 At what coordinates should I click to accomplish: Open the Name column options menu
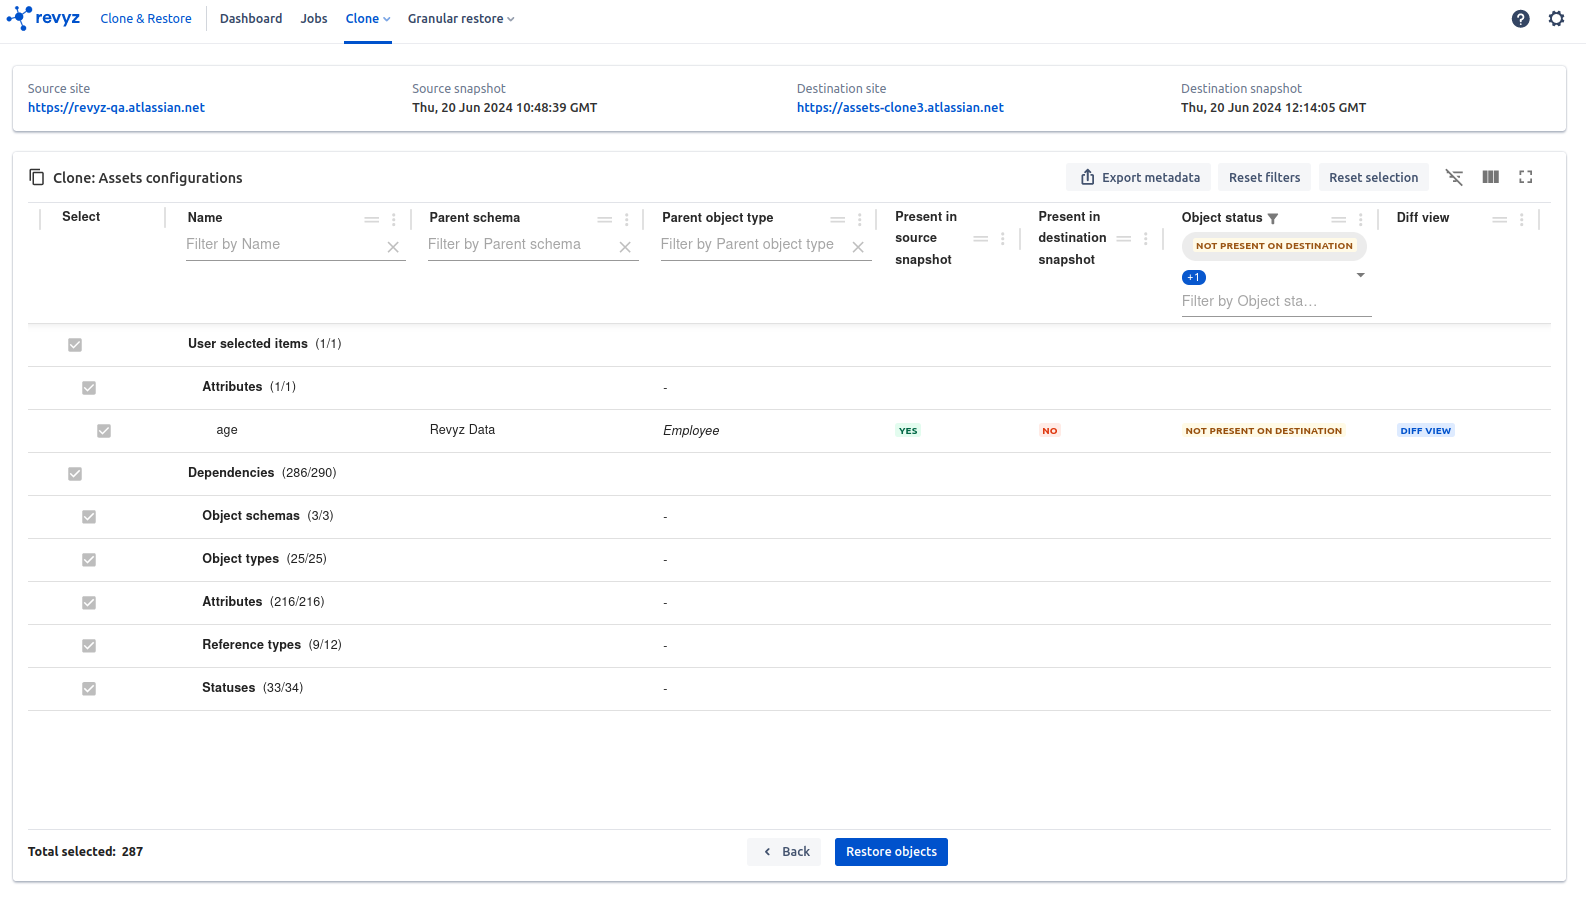394,220
